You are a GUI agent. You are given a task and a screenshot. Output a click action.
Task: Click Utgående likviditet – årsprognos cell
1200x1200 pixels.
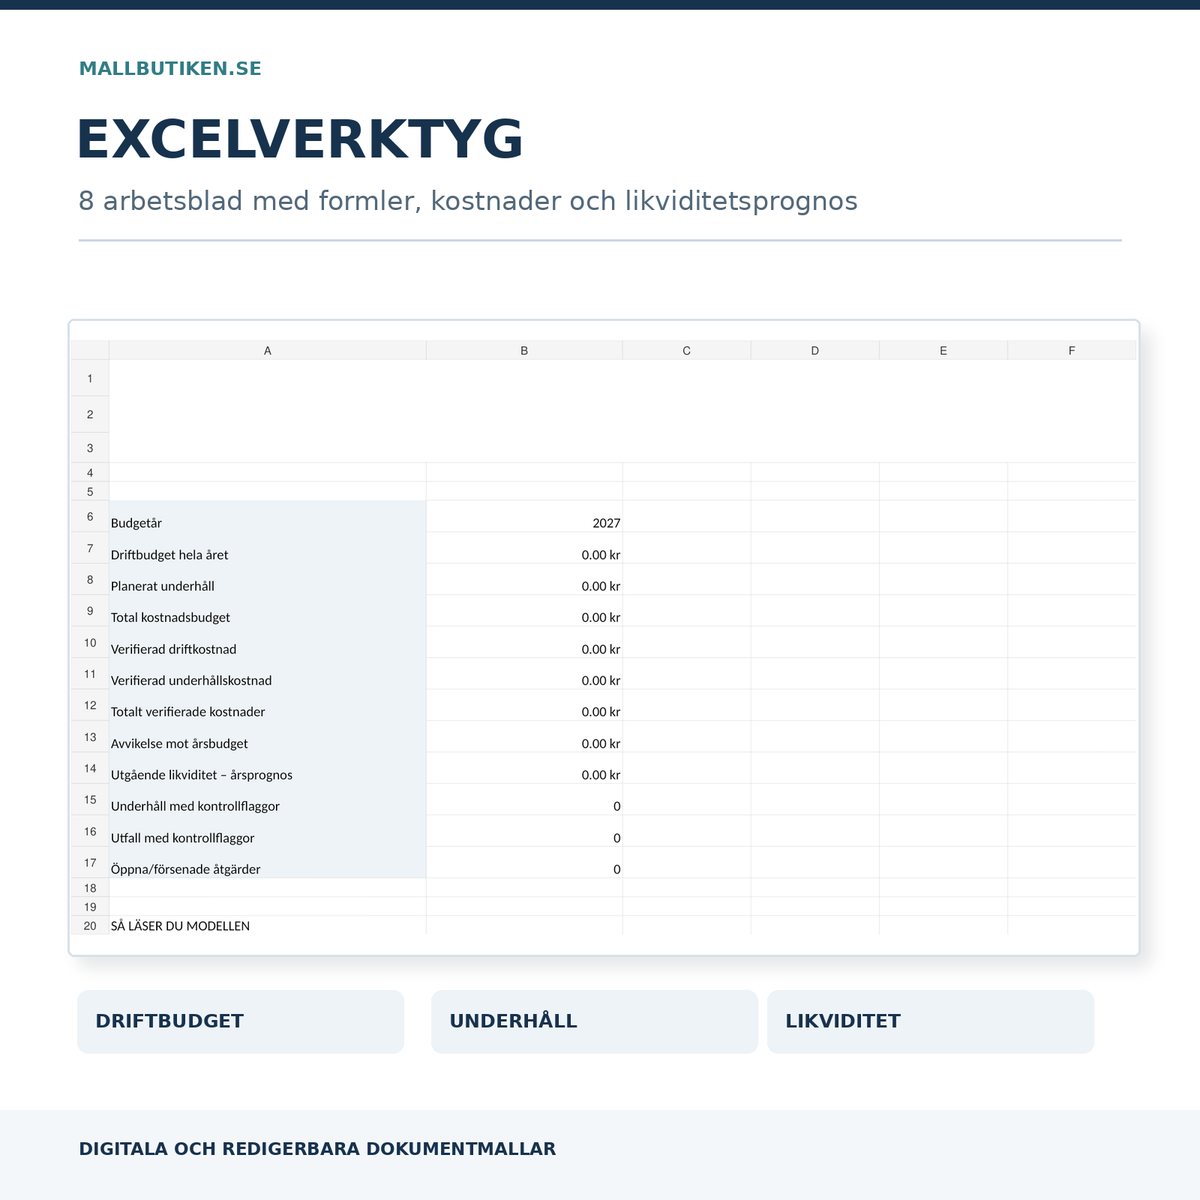click(x=267, y=769)
